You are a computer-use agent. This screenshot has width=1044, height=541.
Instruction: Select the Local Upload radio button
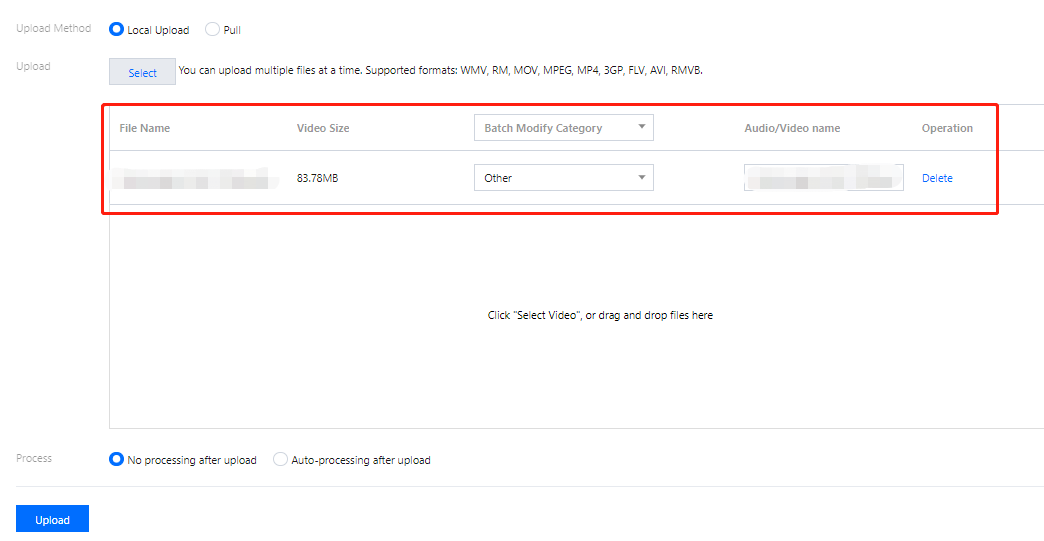click(117, 29)
